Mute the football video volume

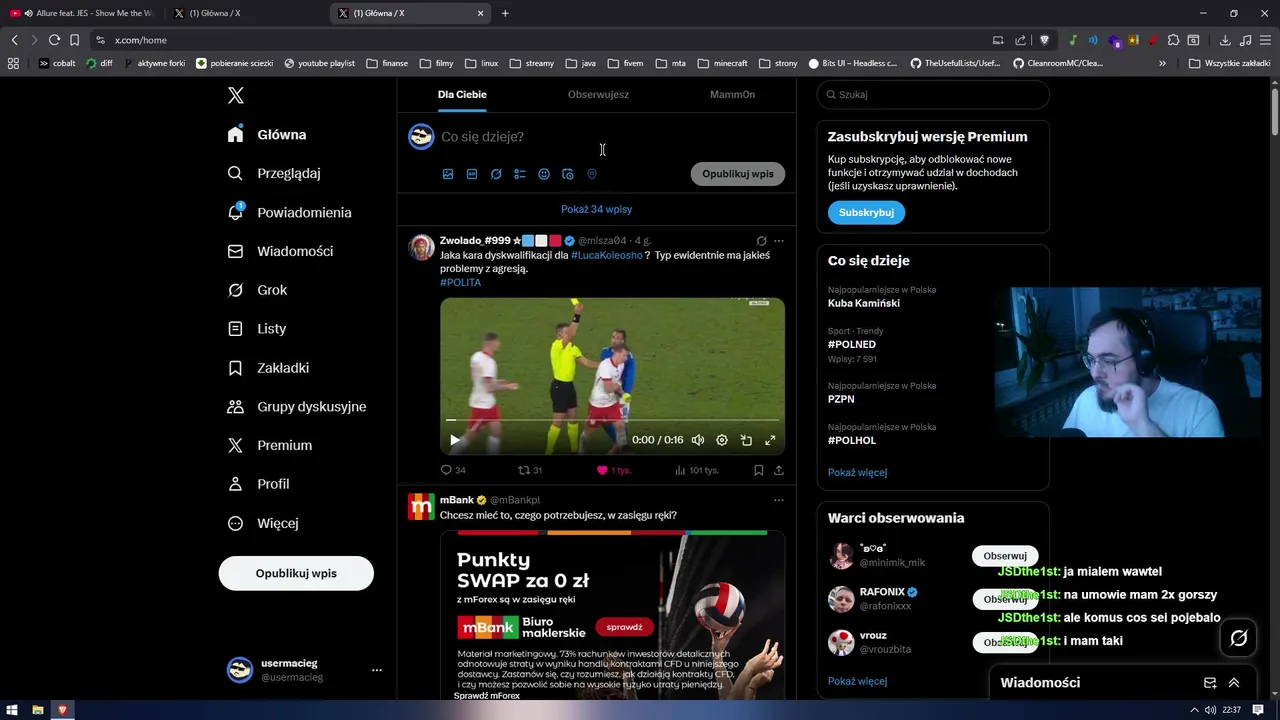(x=698, y=440)
